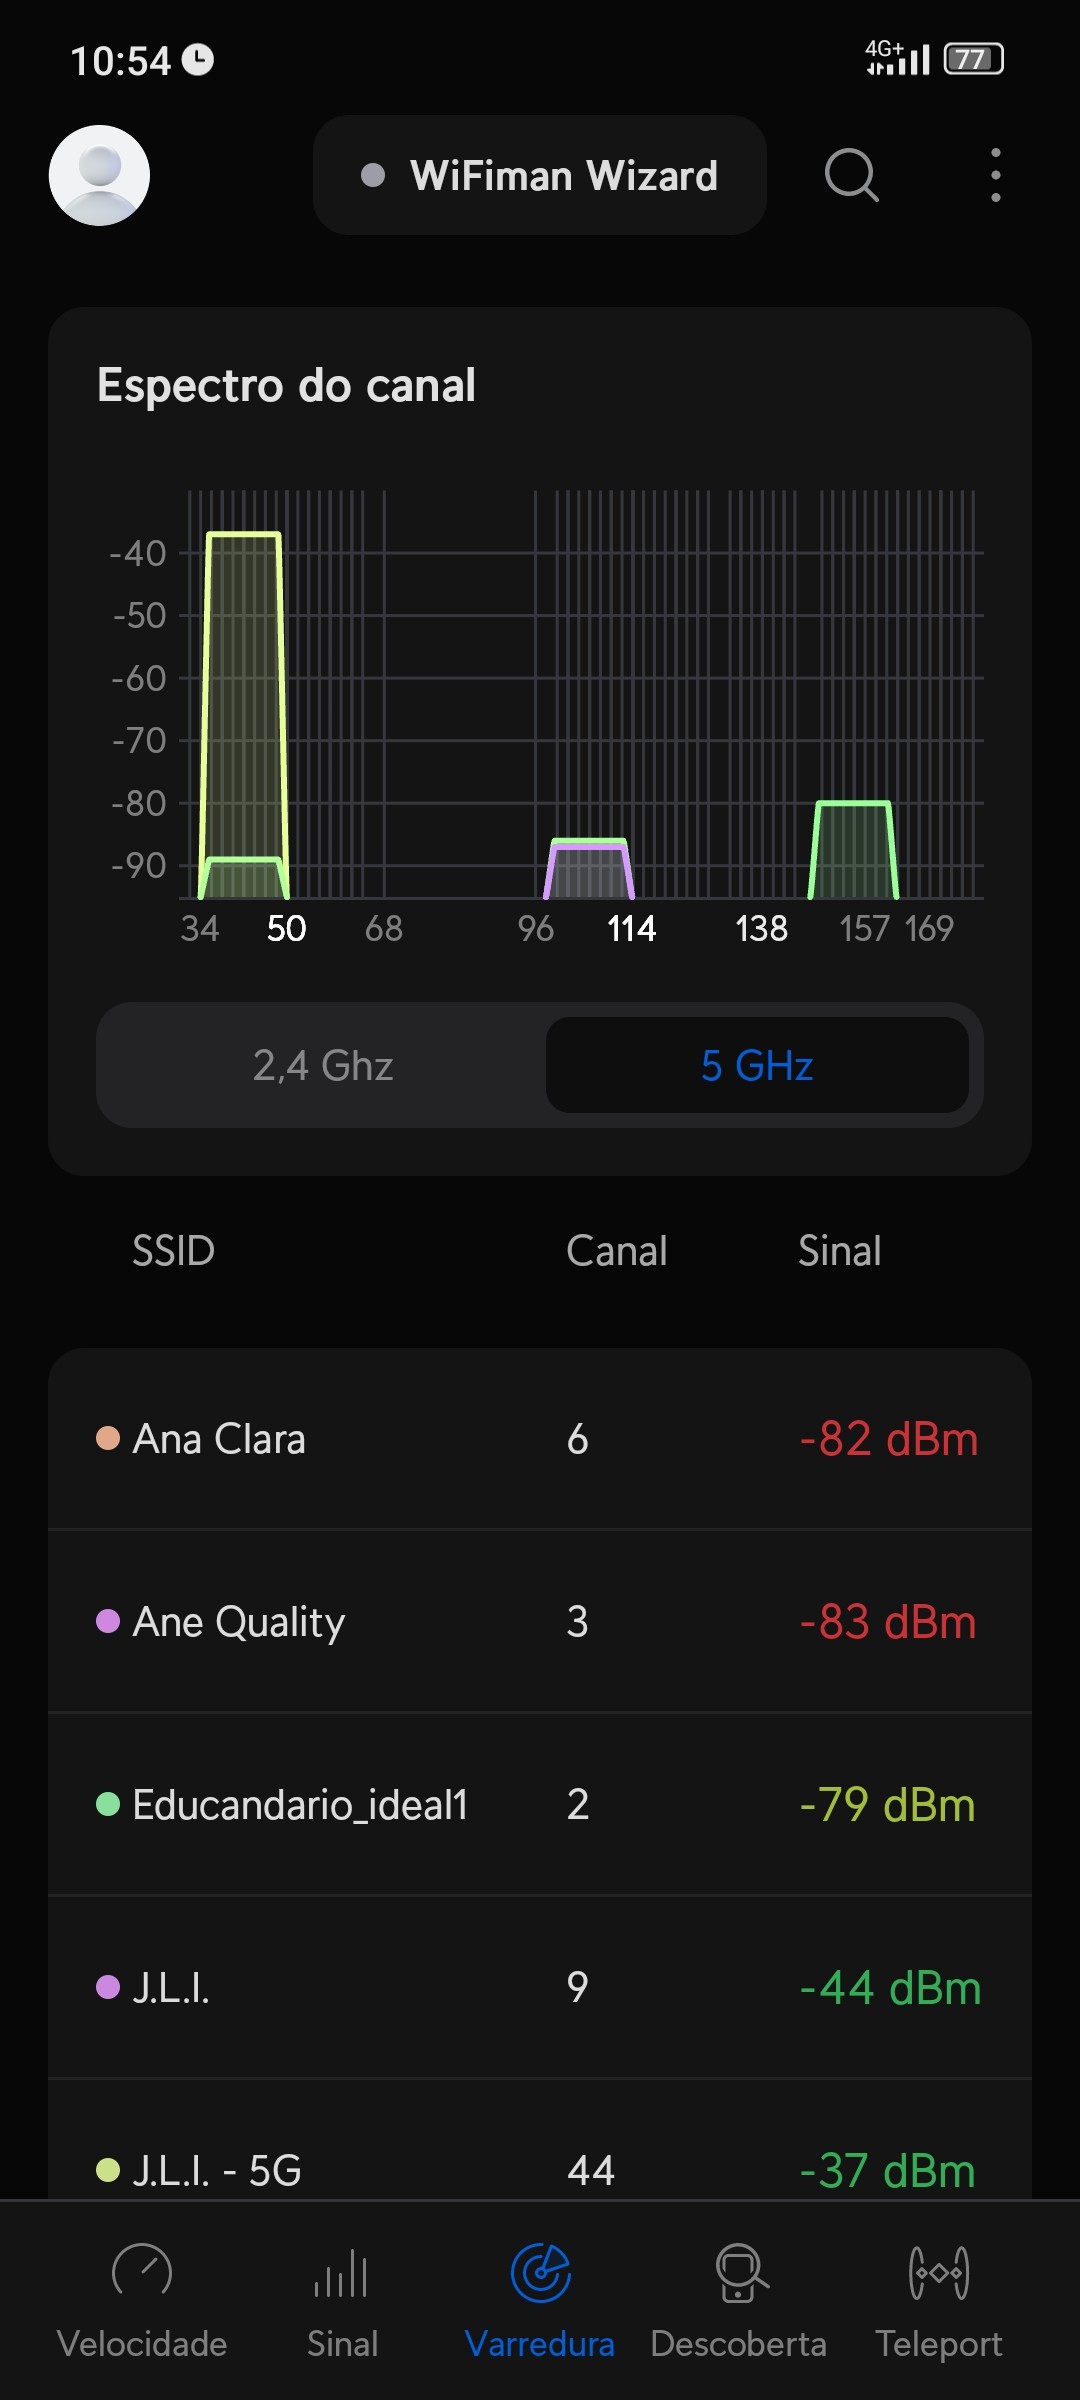Screen dimensions: 1080x2400
Task: Open the WiFiman Wizard selector
Action: pos(540,175)
